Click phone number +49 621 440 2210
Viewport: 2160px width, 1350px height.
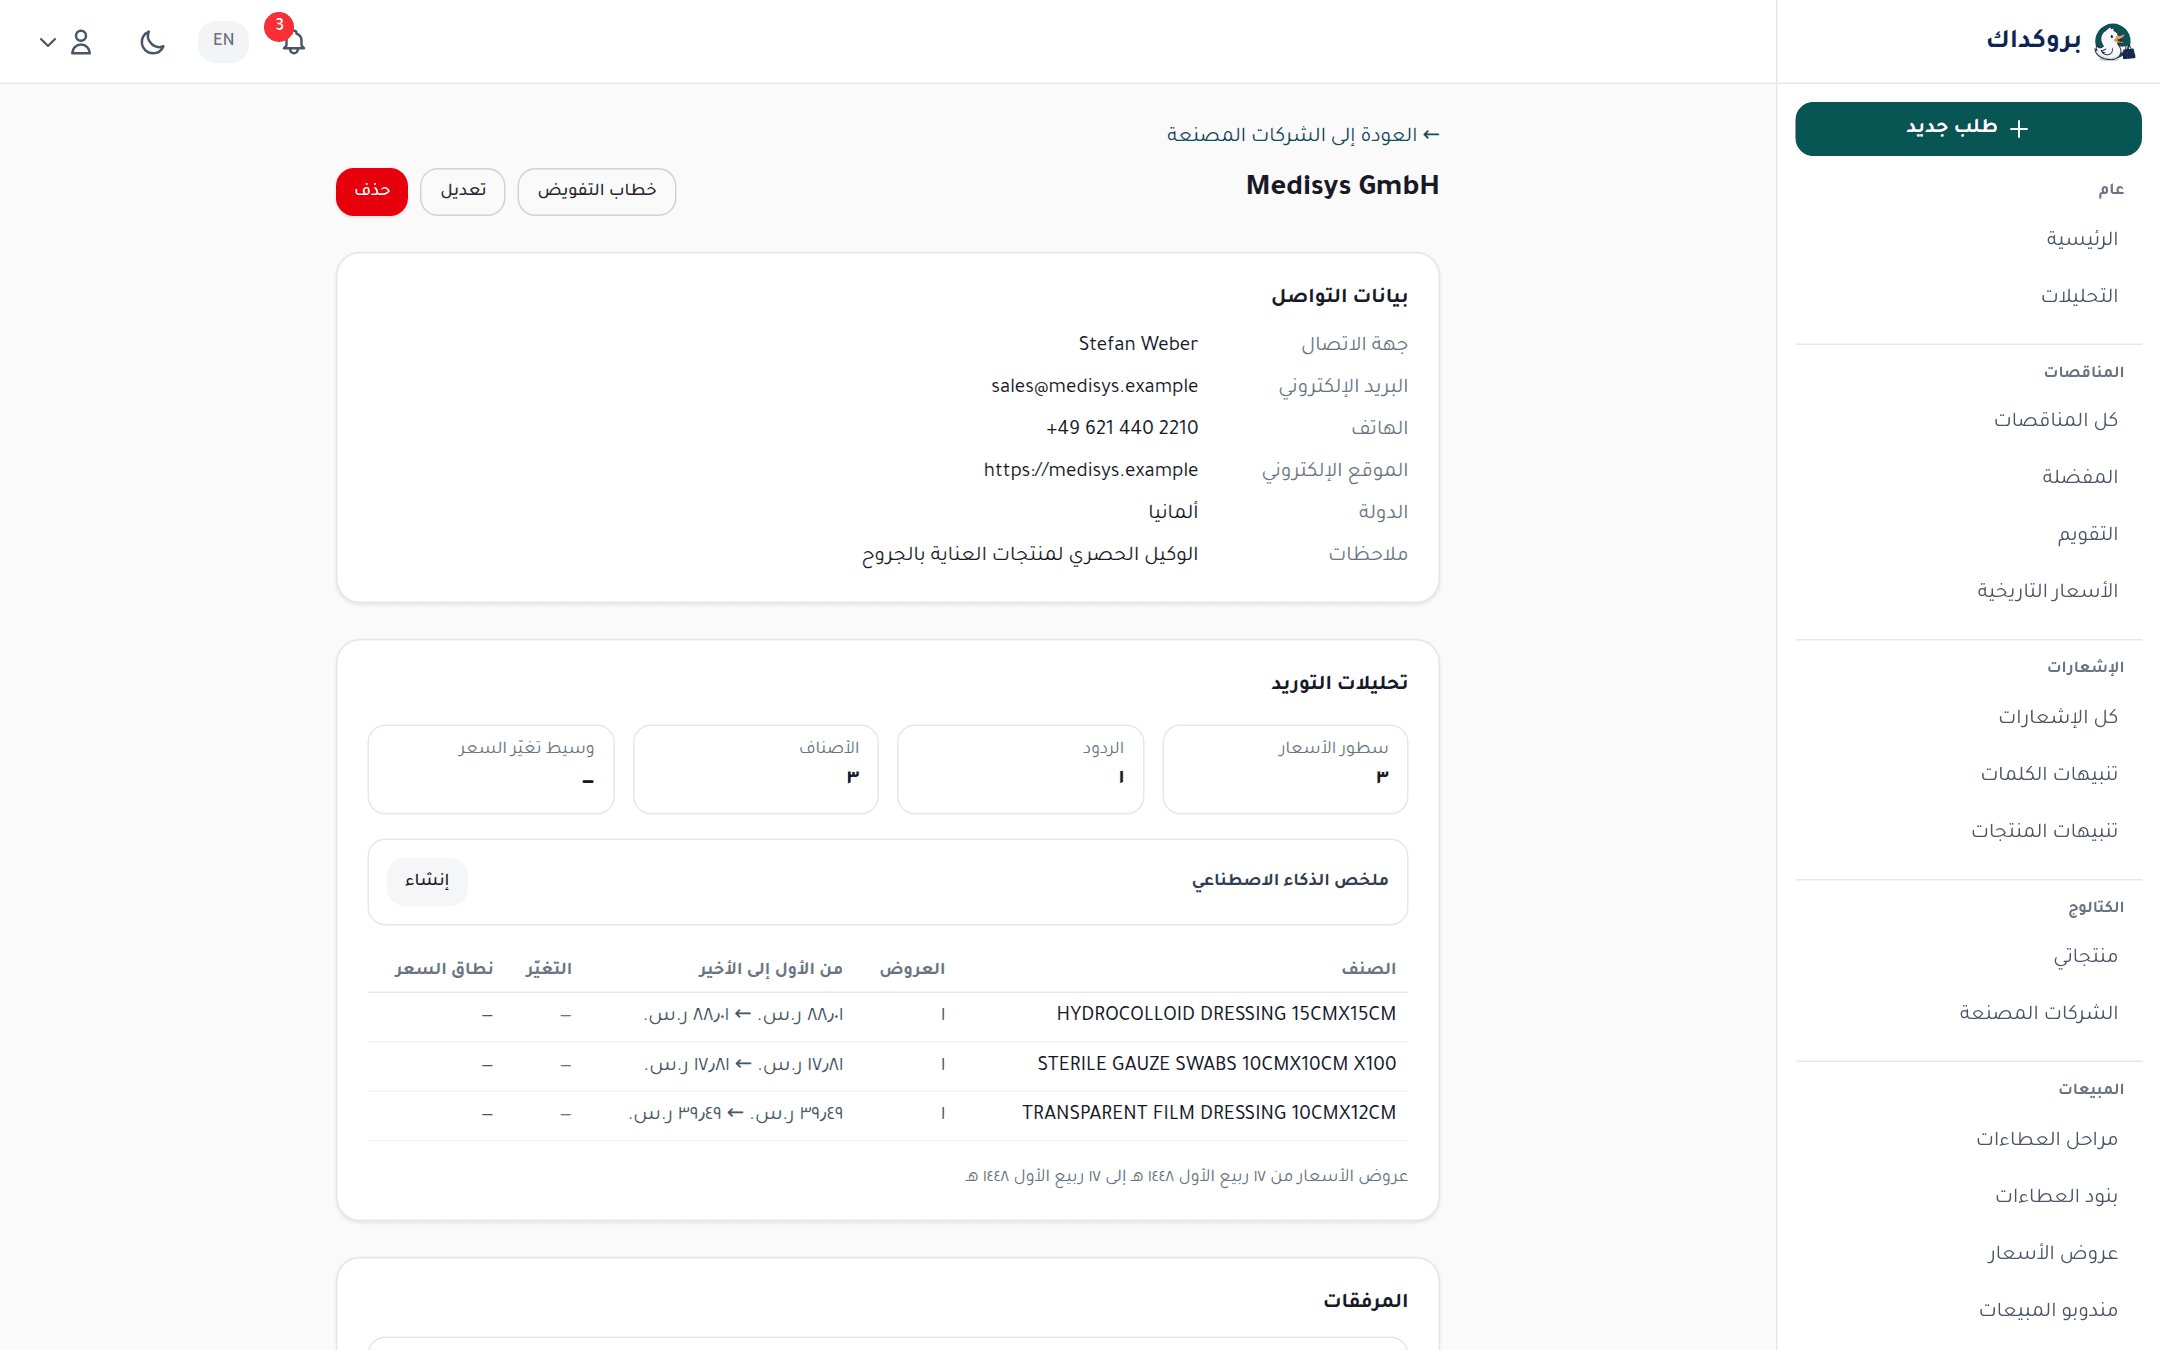point(1122,428)
